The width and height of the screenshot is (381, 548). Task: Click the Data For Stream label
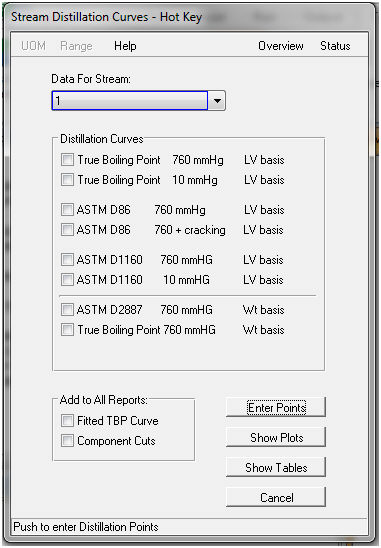(x=91, y=79)
